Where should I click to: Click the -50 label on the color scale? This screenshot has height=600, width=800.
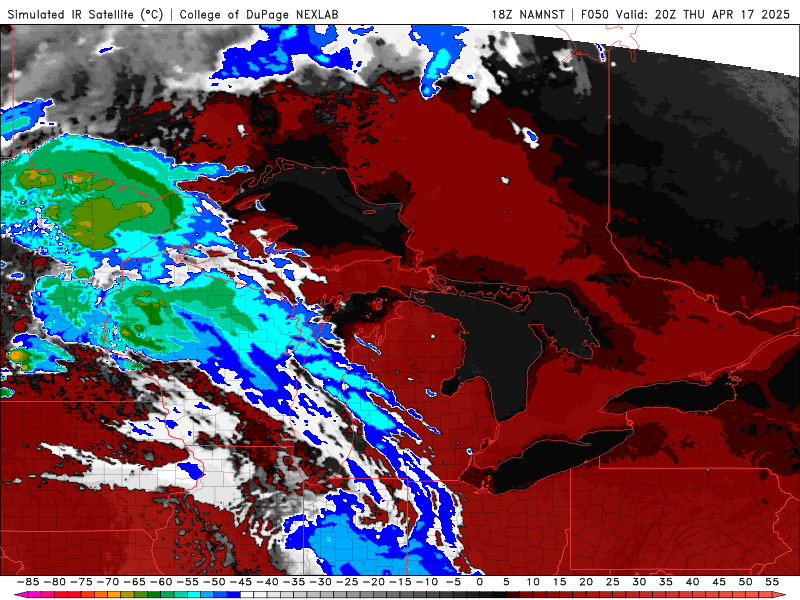(x=214, y=582)
